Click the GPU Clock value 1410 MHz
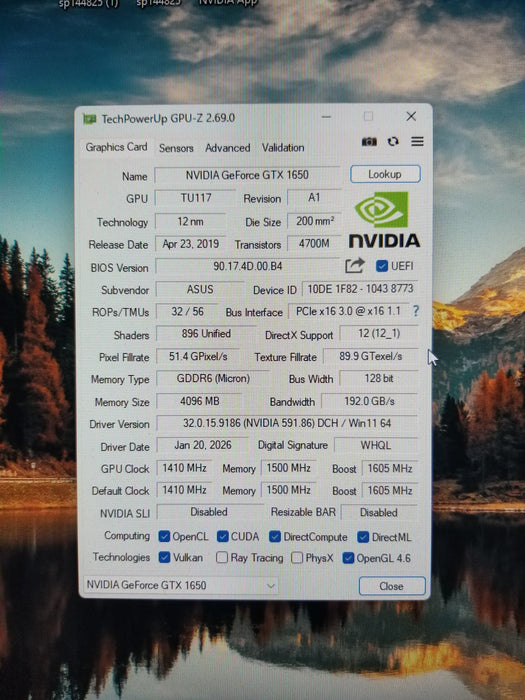The height and width of the screenshot is (700, 525). tap(184, 468)
